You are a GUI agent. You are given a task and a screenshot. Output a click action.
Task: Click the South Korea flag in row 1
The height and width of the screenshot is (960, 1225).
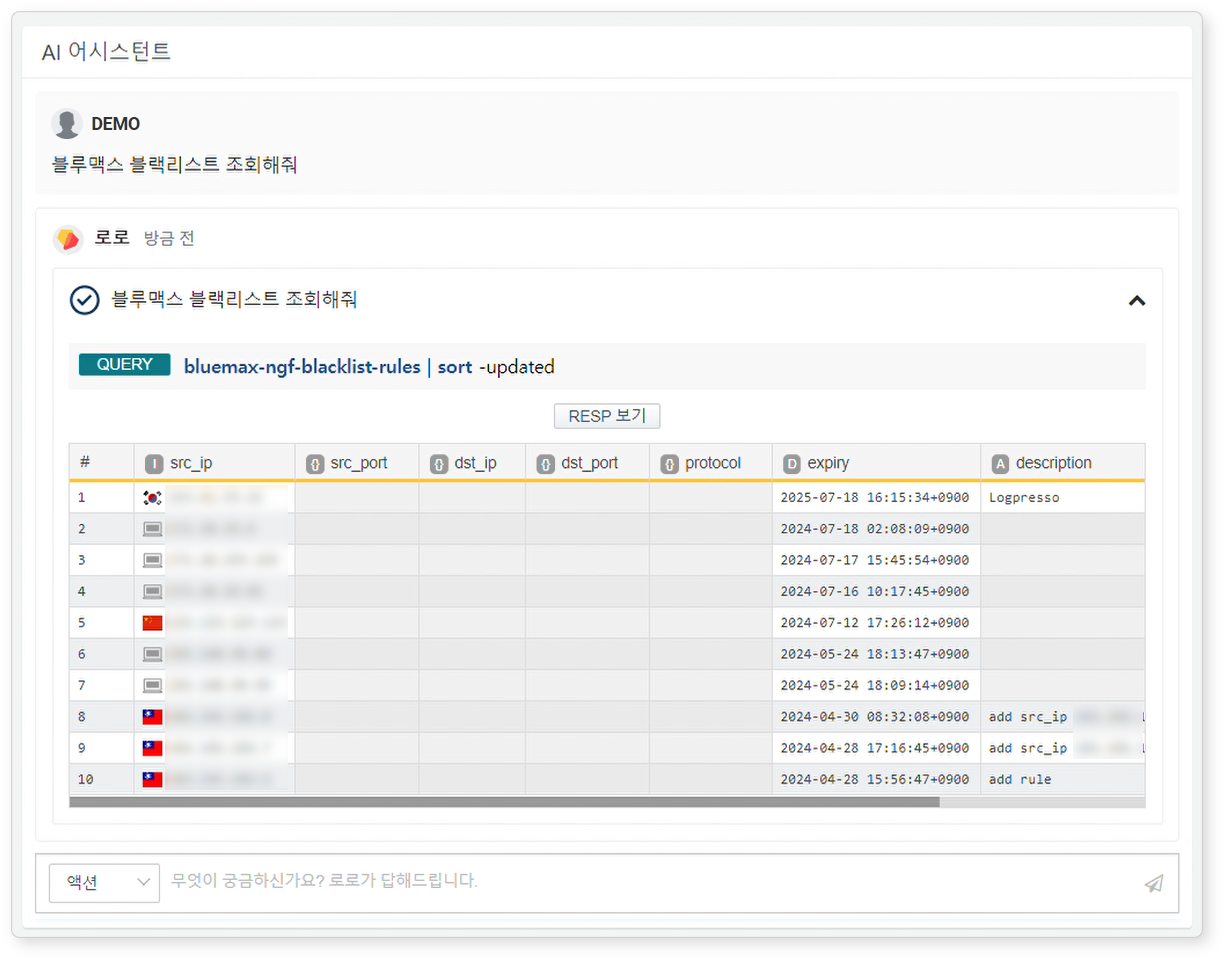point(152,497)
